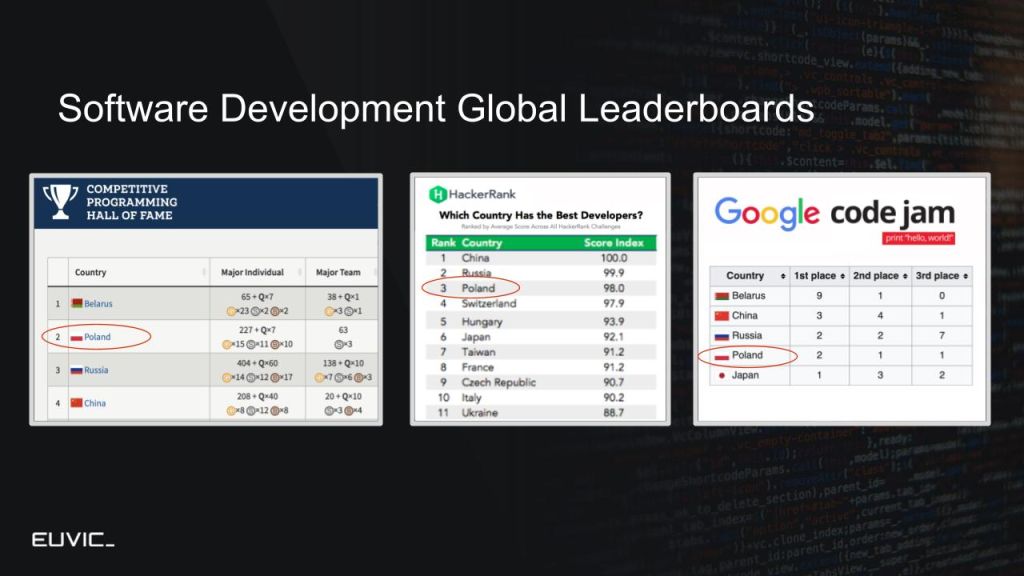Click the trophy icon in Hall of Fame header
Viewport: 1024px width, 576px height.
pyautogui.click(x=60, y=201)
